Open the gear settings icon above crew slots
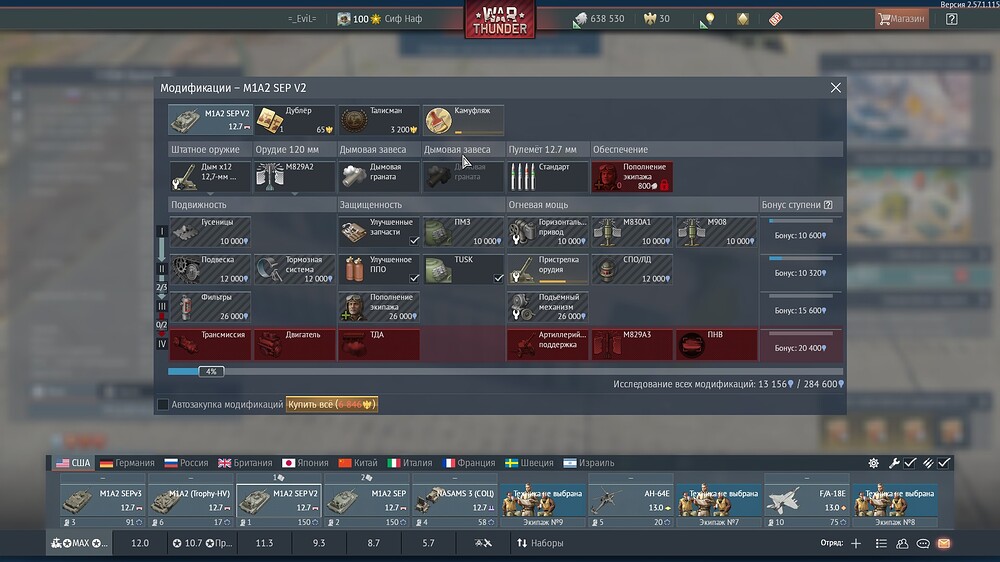Screen dimensions: 1000x562 click(873, 463)
